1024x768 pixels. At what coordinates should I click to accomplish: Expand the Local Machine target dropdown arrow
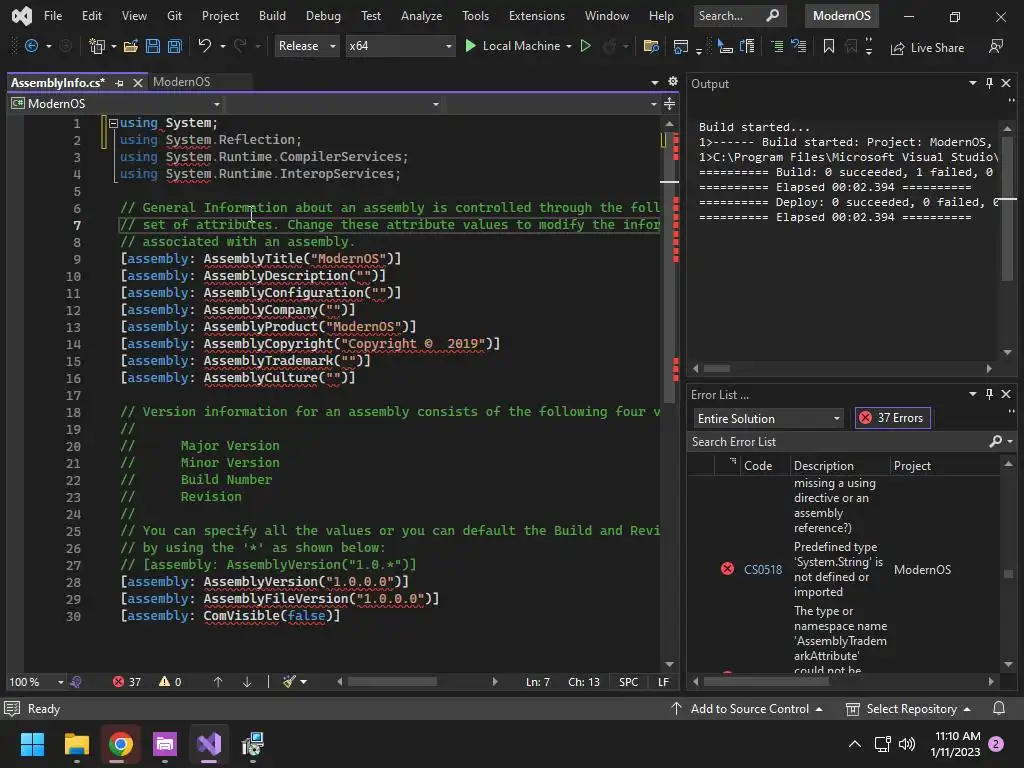[569, 46]
